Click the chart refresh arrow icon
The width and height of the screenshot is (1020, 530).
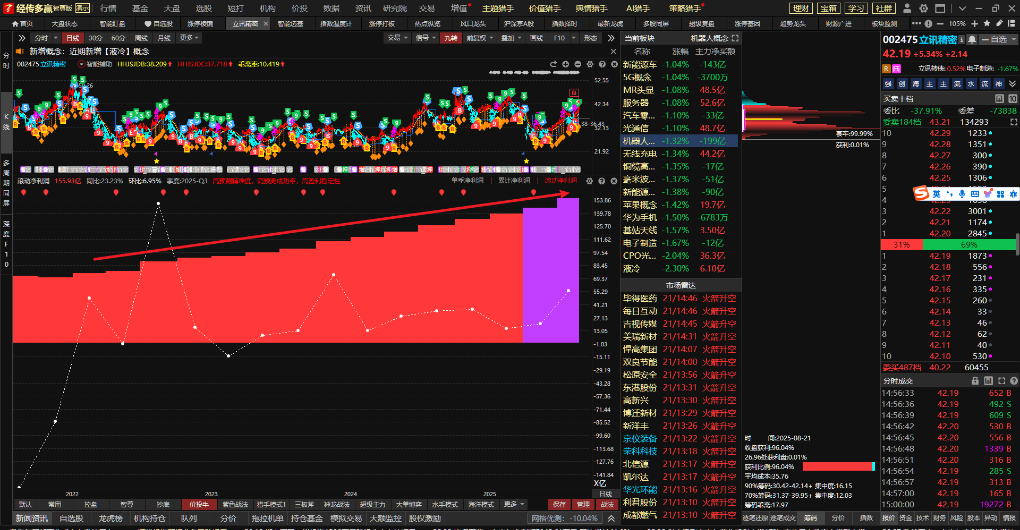click(553, 64)
